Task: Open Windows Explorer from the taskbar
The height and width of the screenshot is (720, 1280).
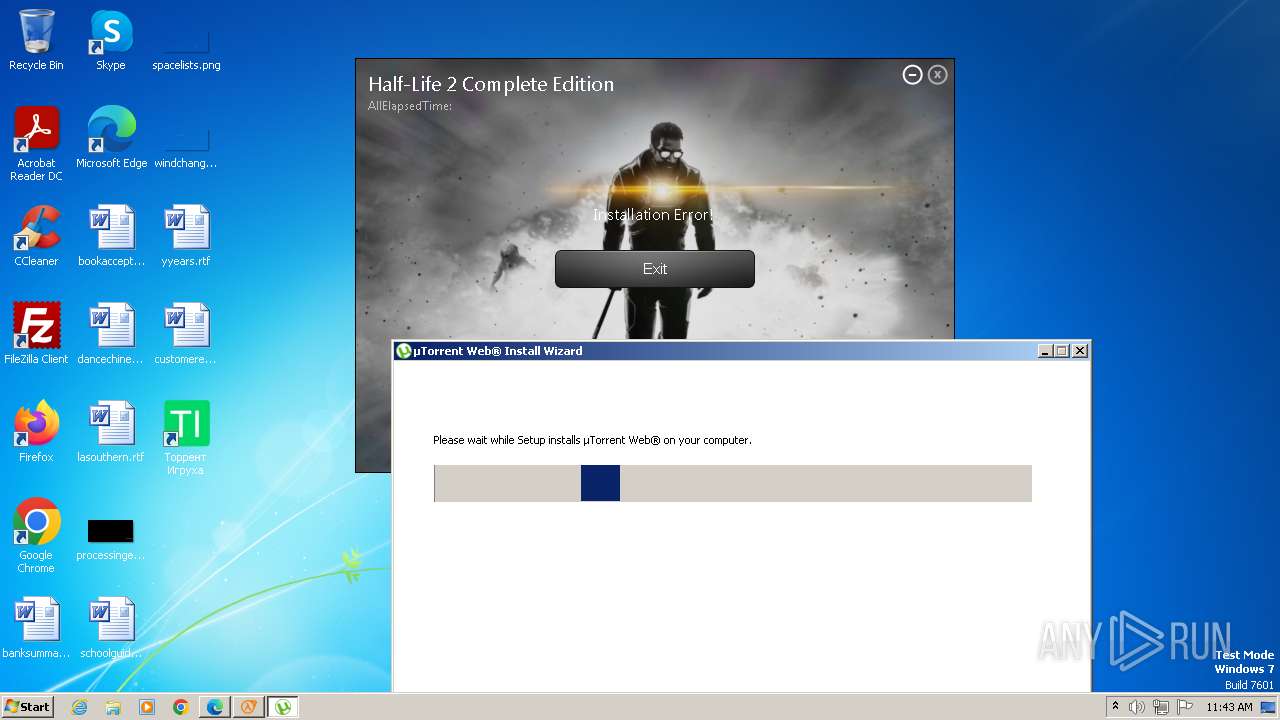Action: pos(113,707)
